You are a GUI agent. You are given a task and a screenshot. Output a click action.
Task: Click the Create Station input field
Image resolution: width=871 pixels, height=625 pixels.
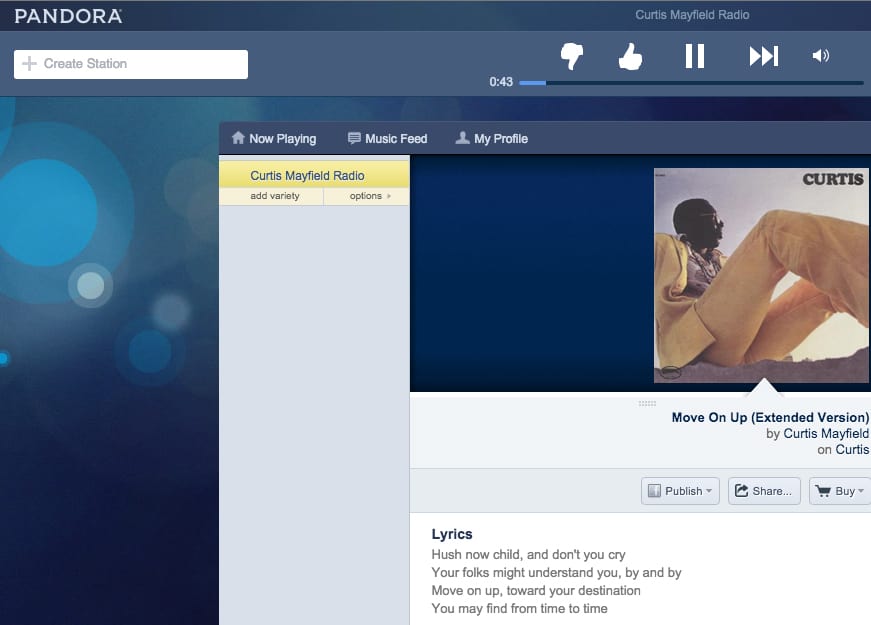coord(131,64)
